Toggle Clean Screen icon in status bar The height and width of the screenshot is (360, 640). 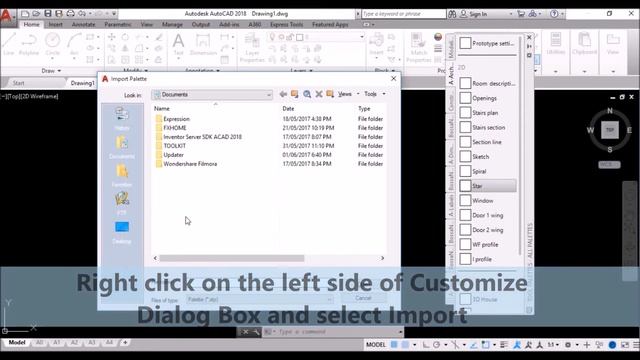point(624,345)
